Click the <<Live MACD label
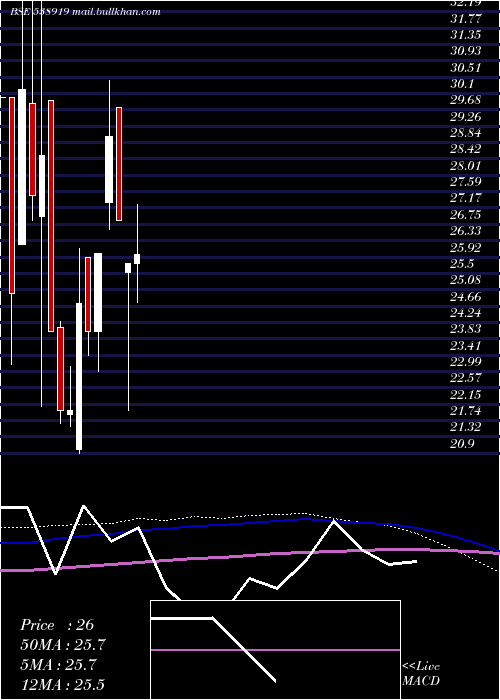 pos(421,674)
